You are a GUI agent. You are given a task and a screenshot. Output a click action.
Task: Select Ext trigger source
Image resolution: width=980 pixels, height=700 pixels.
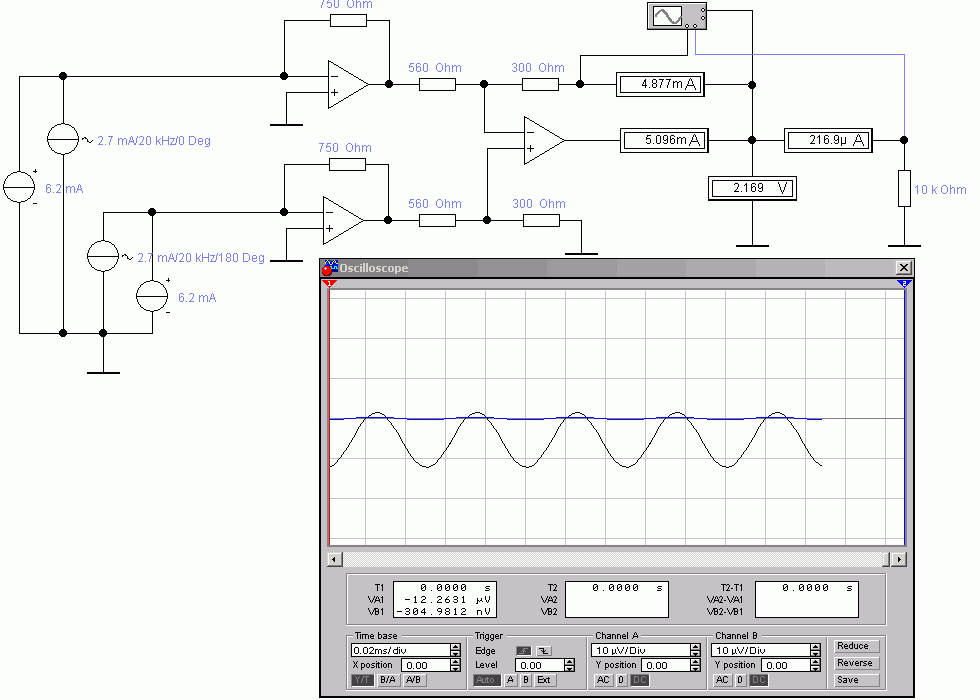click(544, 680)
